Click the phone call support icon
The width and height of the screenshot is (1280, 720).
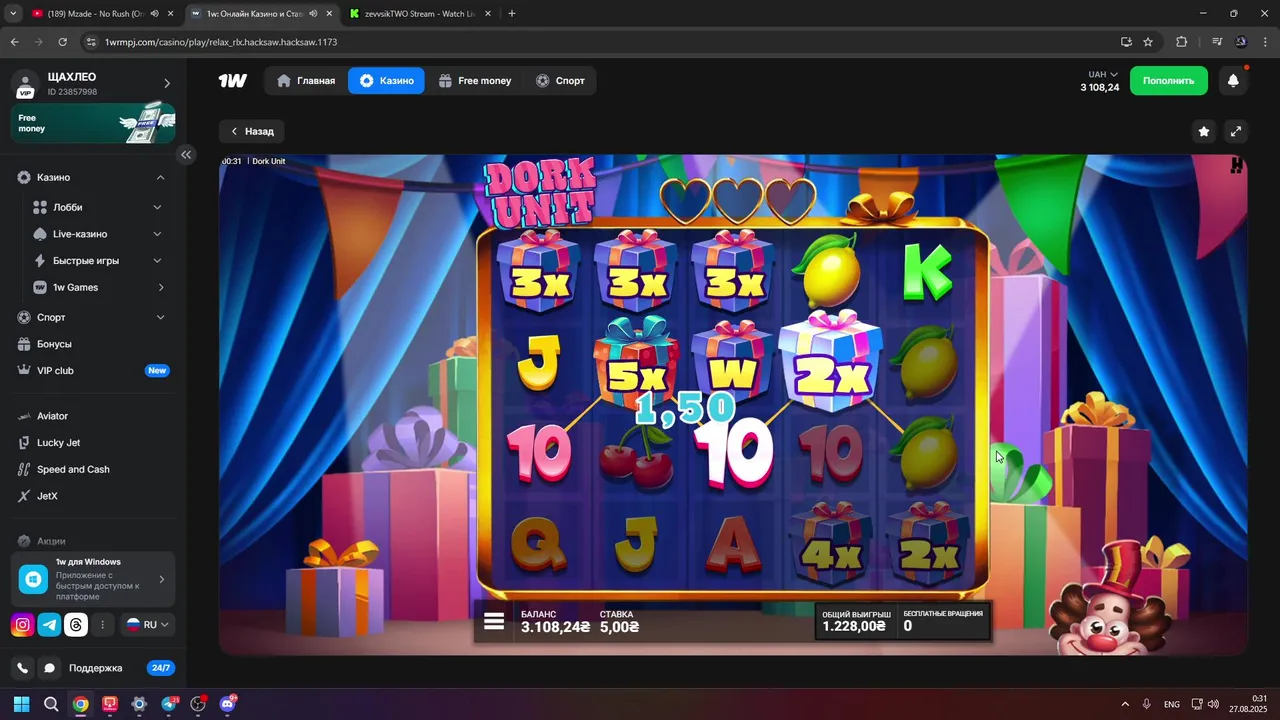tap(22, 668)
